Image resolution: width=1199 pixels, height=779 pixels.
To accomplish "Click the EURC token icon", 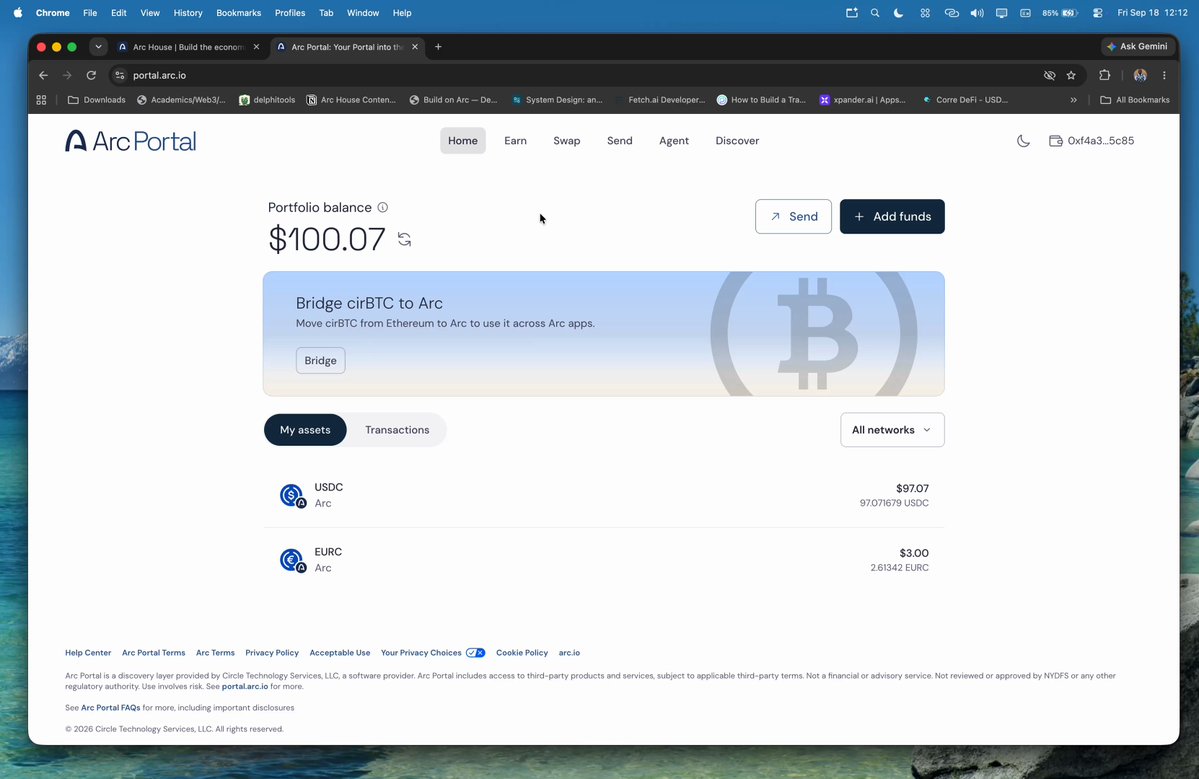I will pyautogui.click(x=292, y=560).
